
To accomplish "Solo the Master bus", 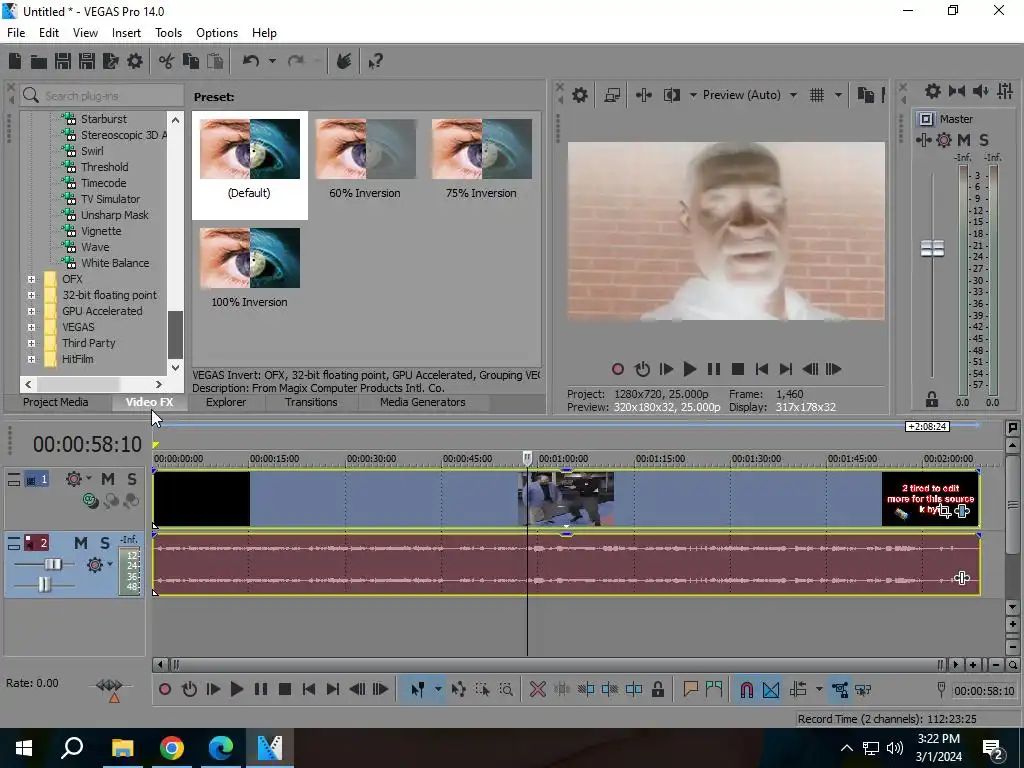I will (984, 140).
